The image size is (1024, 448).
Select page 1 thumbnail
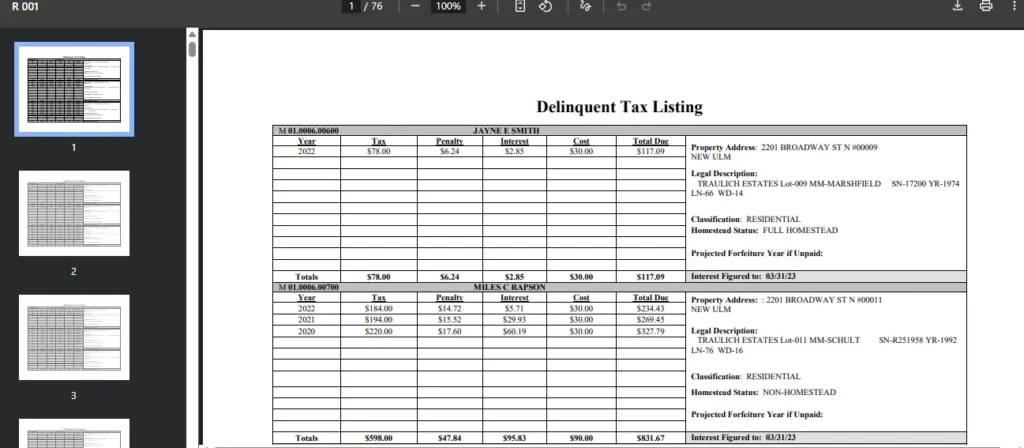click(74, 89)
